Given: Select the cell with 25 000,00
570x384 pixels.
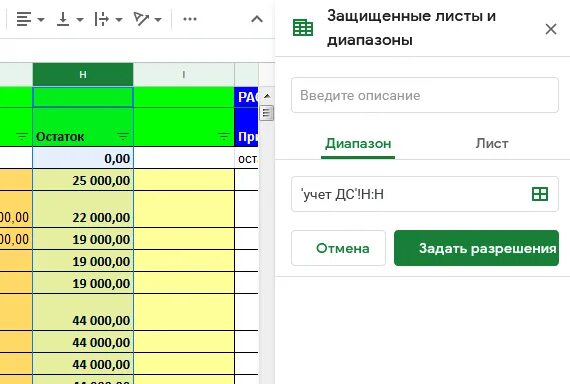Looking at the screenshot, I should (83, 180).
